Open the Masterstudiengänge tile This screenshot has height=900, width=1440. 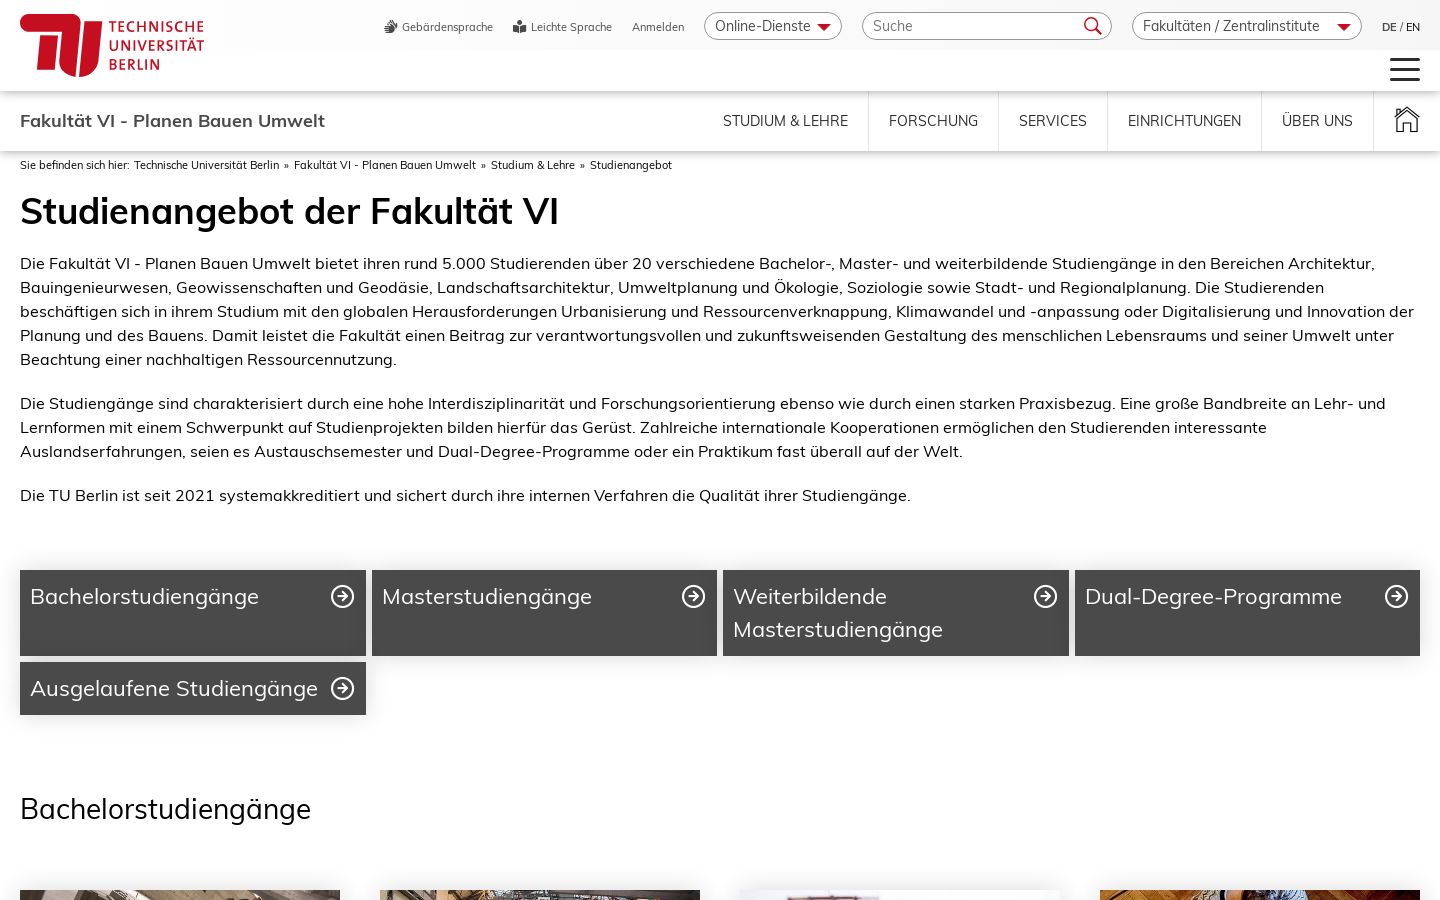tap(544, 613)
